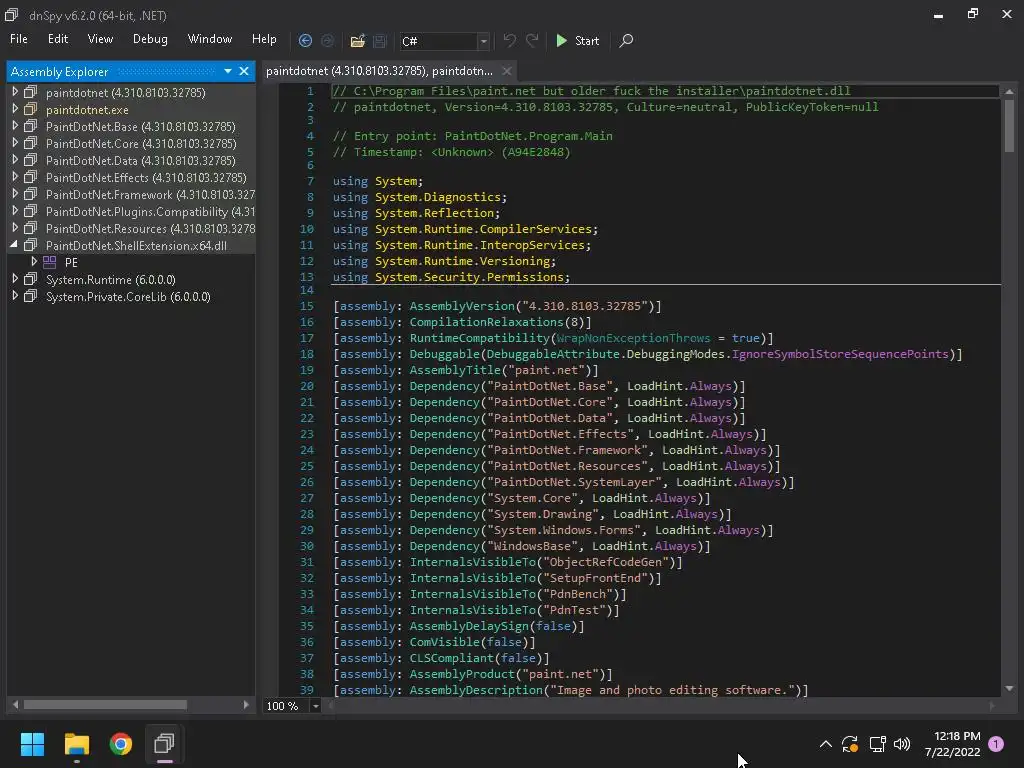
Task: Expand the paintdotnet (4.310.8103.32785) node
Action: (15, 92)
